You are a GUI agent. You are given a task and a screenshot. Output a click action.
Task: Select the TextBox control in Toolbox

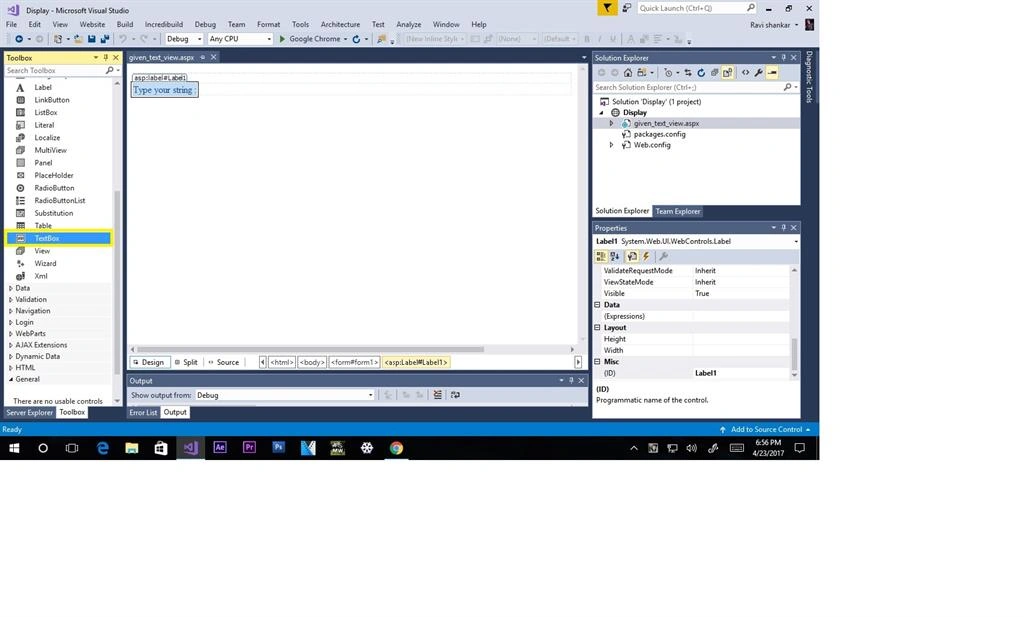click(x=59, y=238)
